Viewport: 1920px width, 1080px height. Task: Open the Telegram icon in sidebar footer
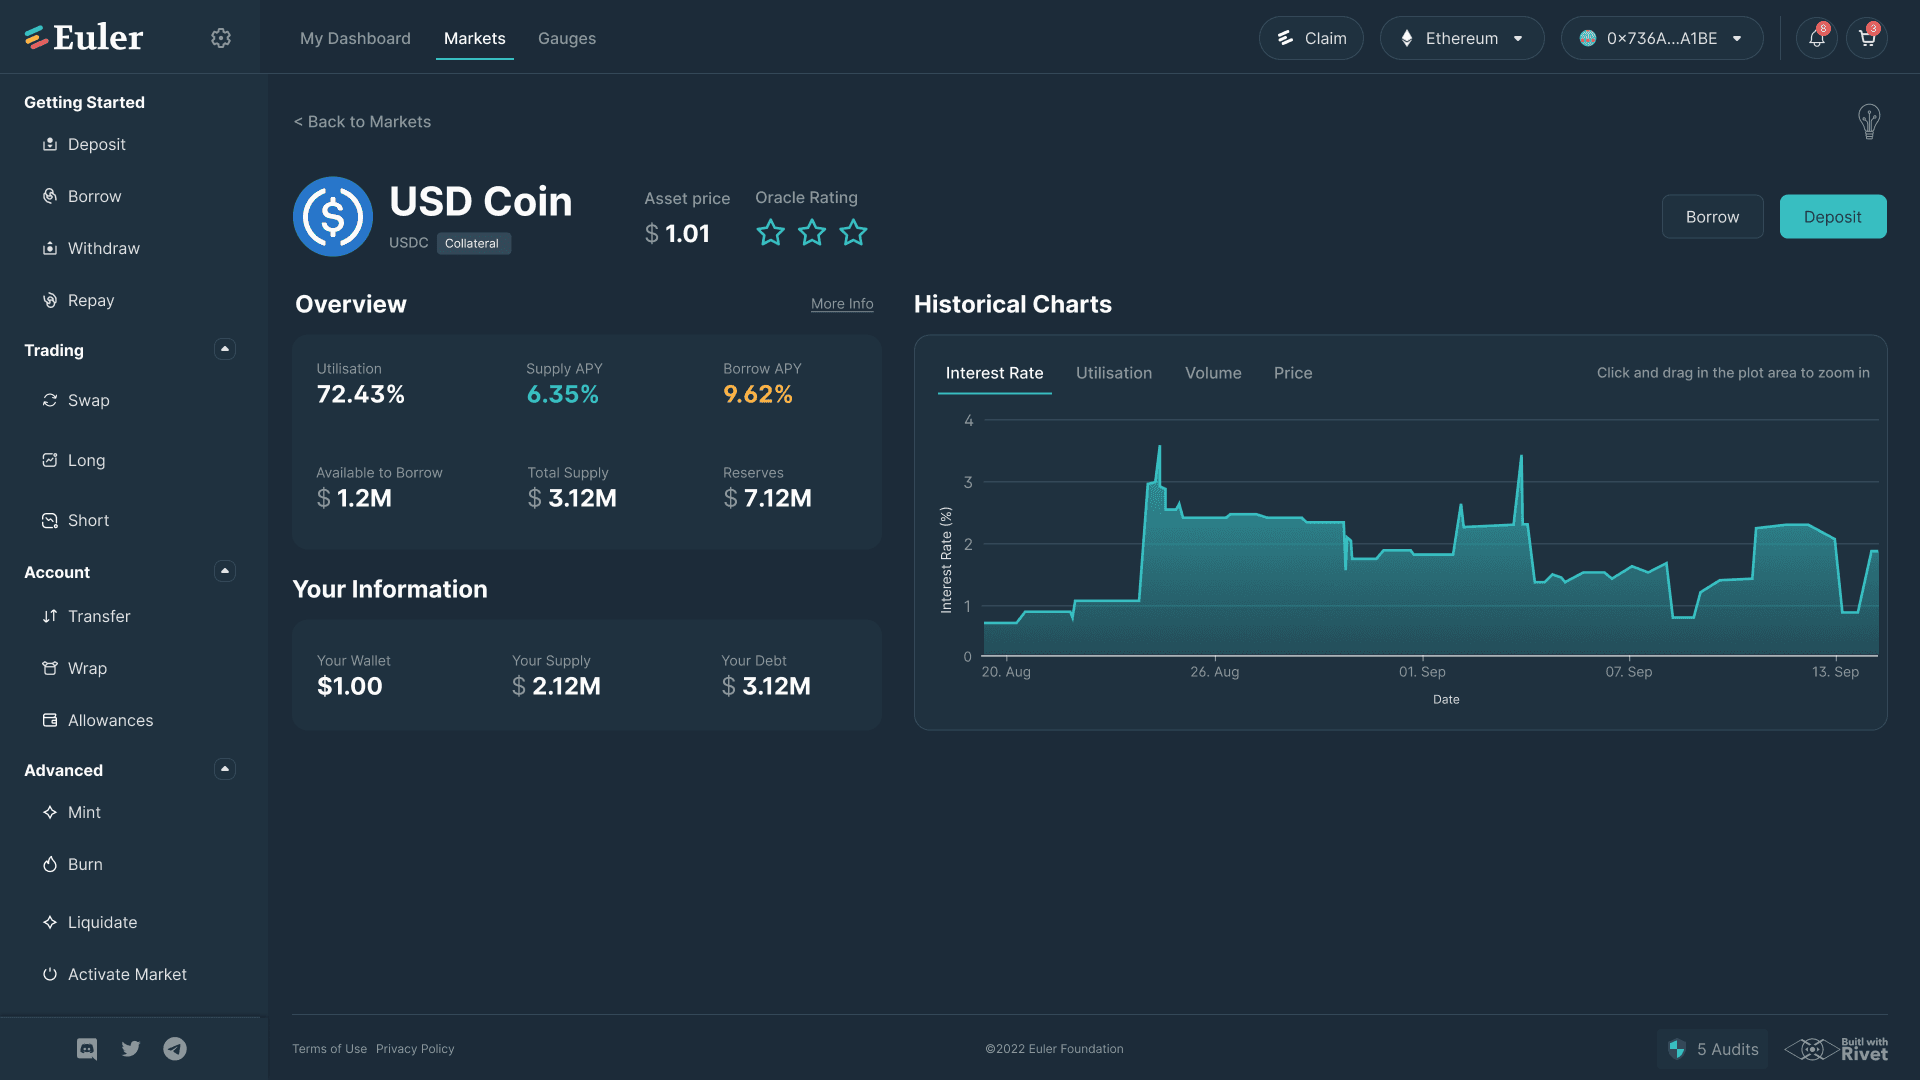(175, 1048)
